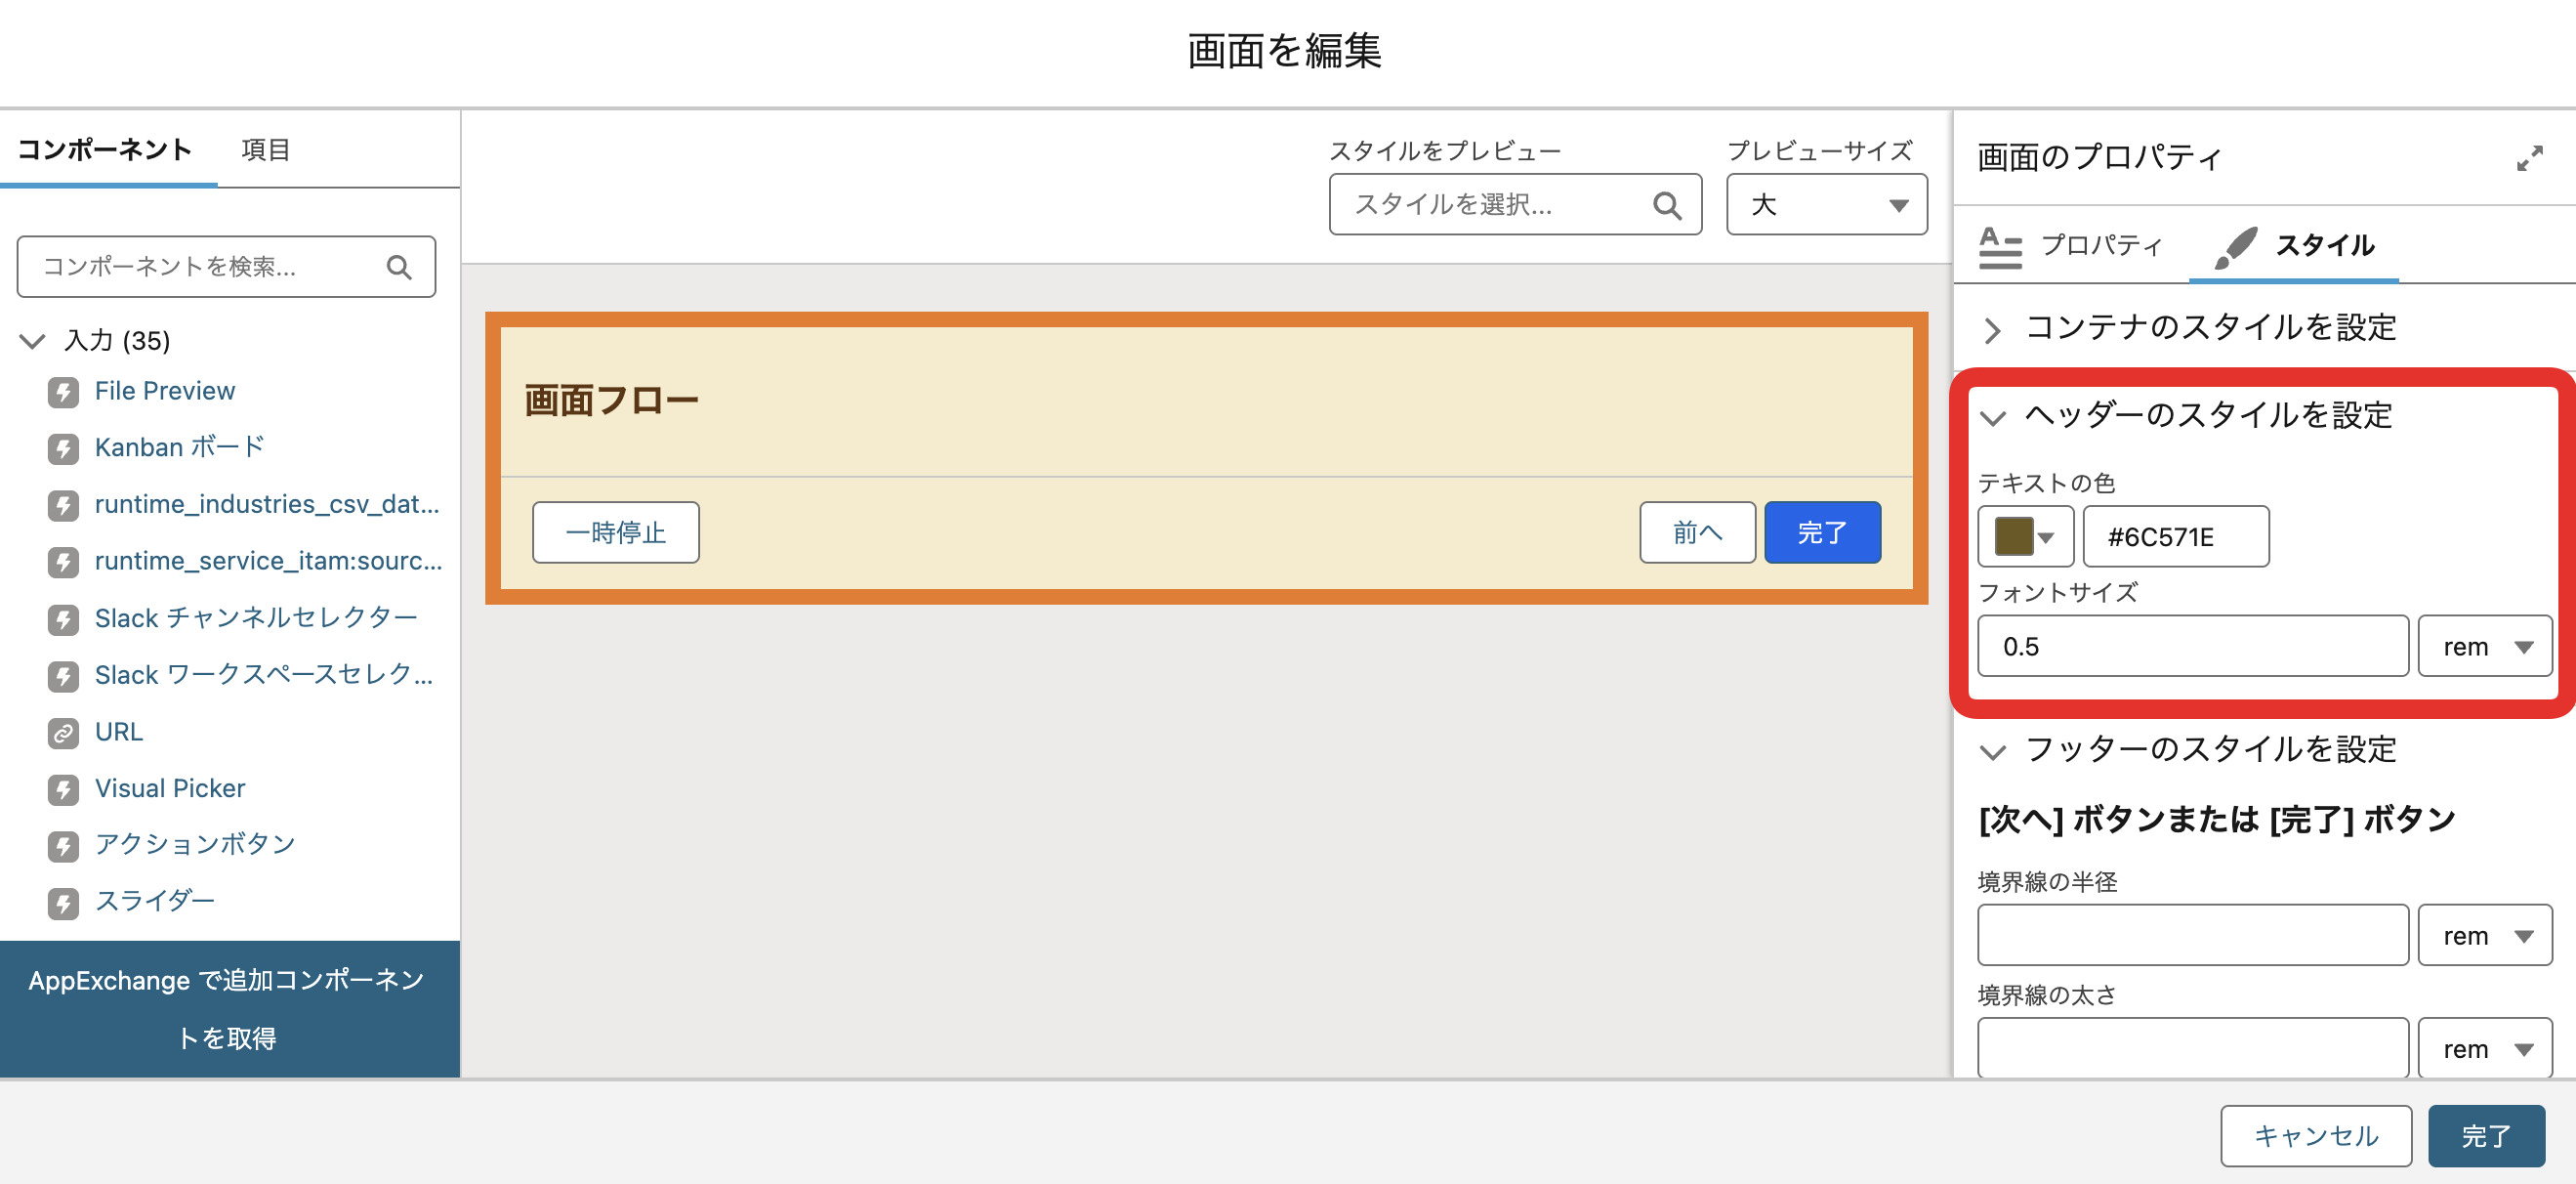Image resolution: width=2576 pixels, height=1184 pixels.
Task: Click the キャンセル button
Action: click(2315, 1135)
